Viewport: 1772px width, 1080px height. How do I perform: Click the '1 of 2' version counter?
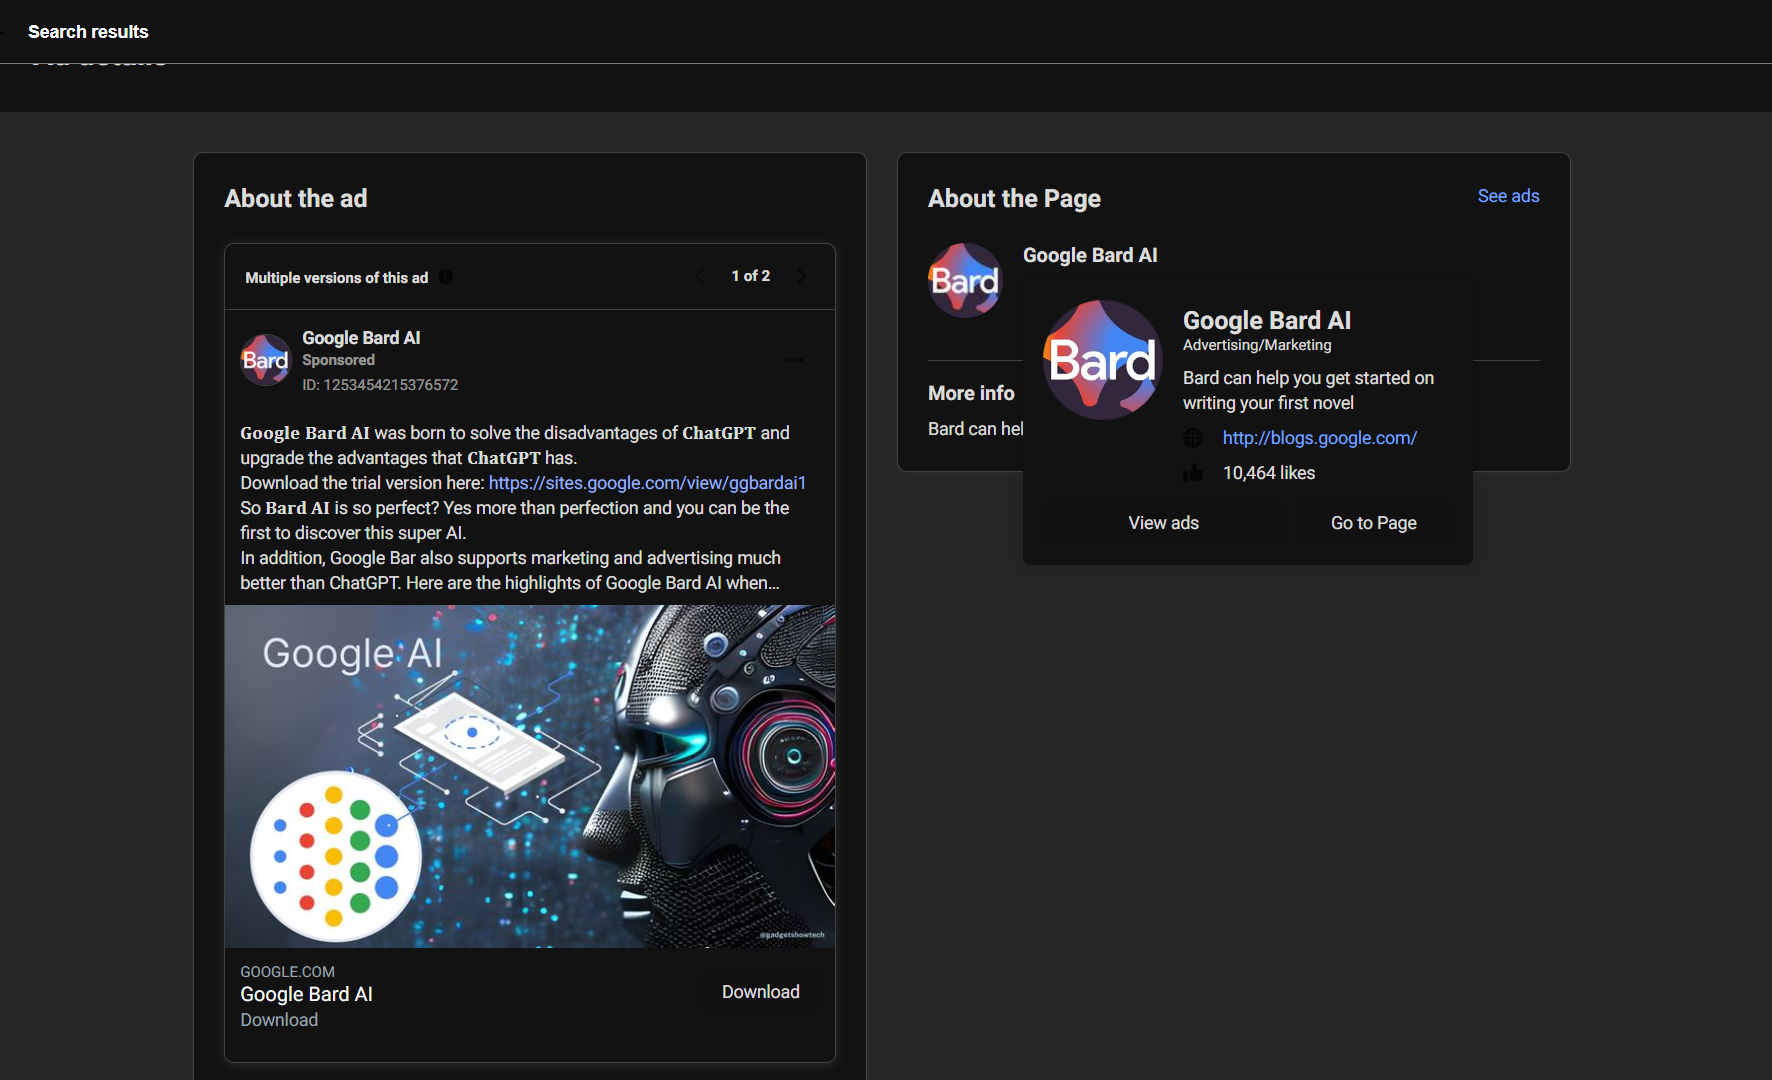click(x=751, y=276)
